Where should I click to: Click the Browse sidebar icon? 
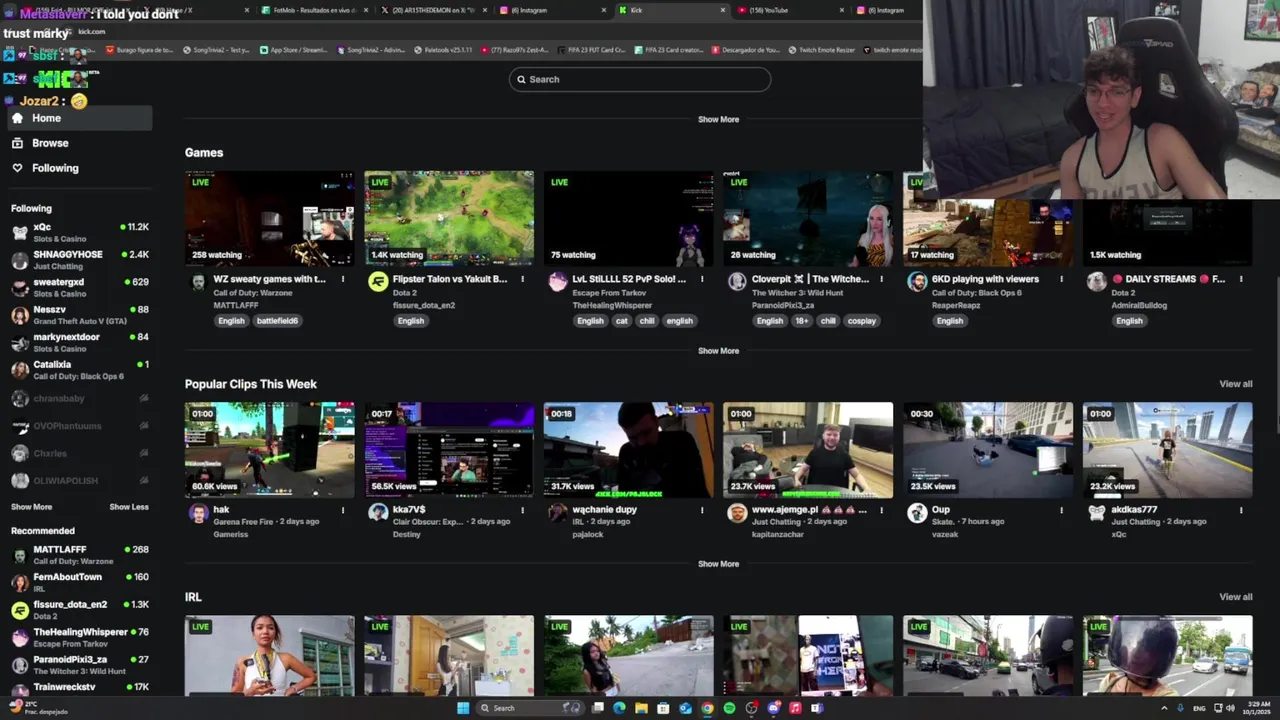pos(17,143)
